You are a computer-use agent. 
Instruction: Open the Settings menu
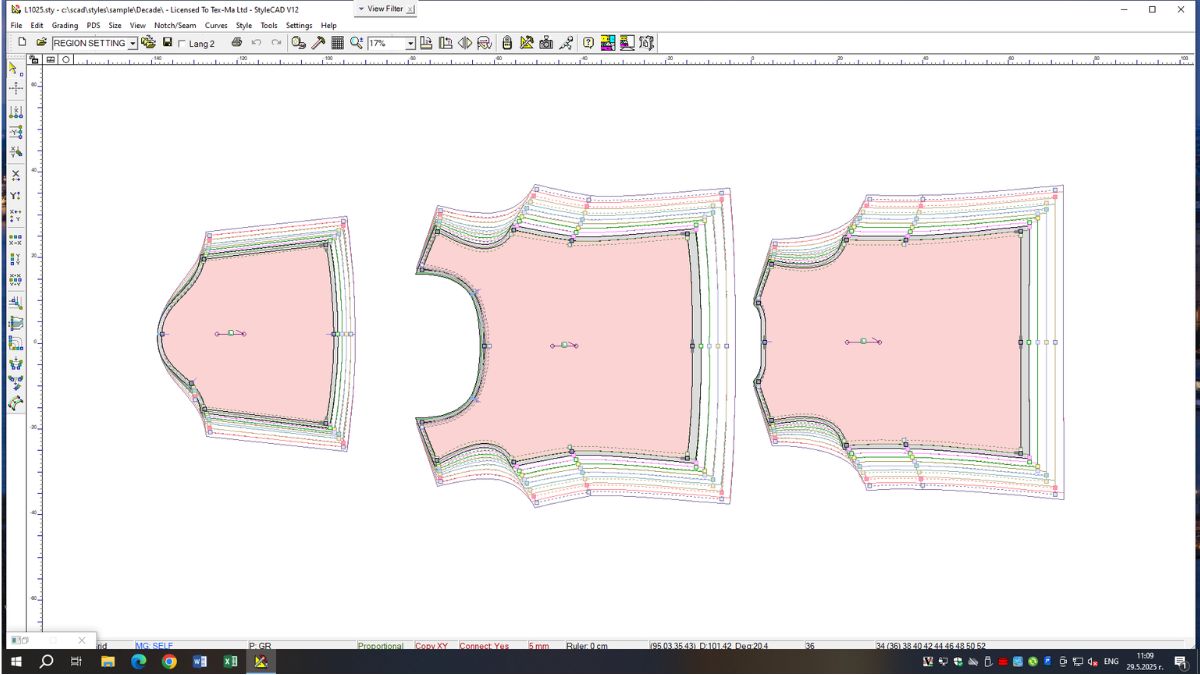pos(299,25)
